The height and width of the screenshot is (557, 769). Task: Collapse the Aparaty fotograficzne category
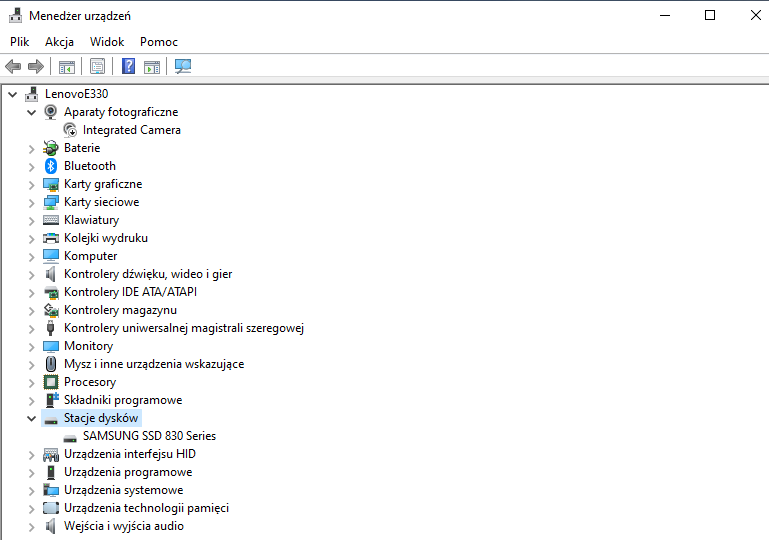point(31,112)
